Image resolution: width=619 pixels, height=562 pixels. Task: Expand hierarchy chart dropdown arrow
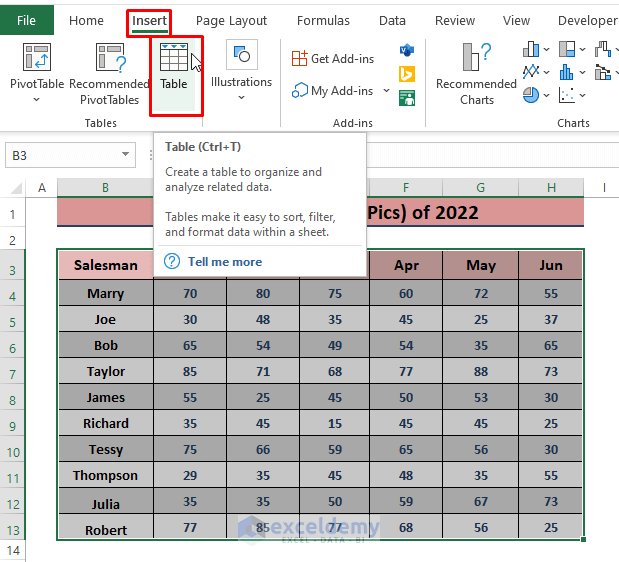(x=583, y=50)
